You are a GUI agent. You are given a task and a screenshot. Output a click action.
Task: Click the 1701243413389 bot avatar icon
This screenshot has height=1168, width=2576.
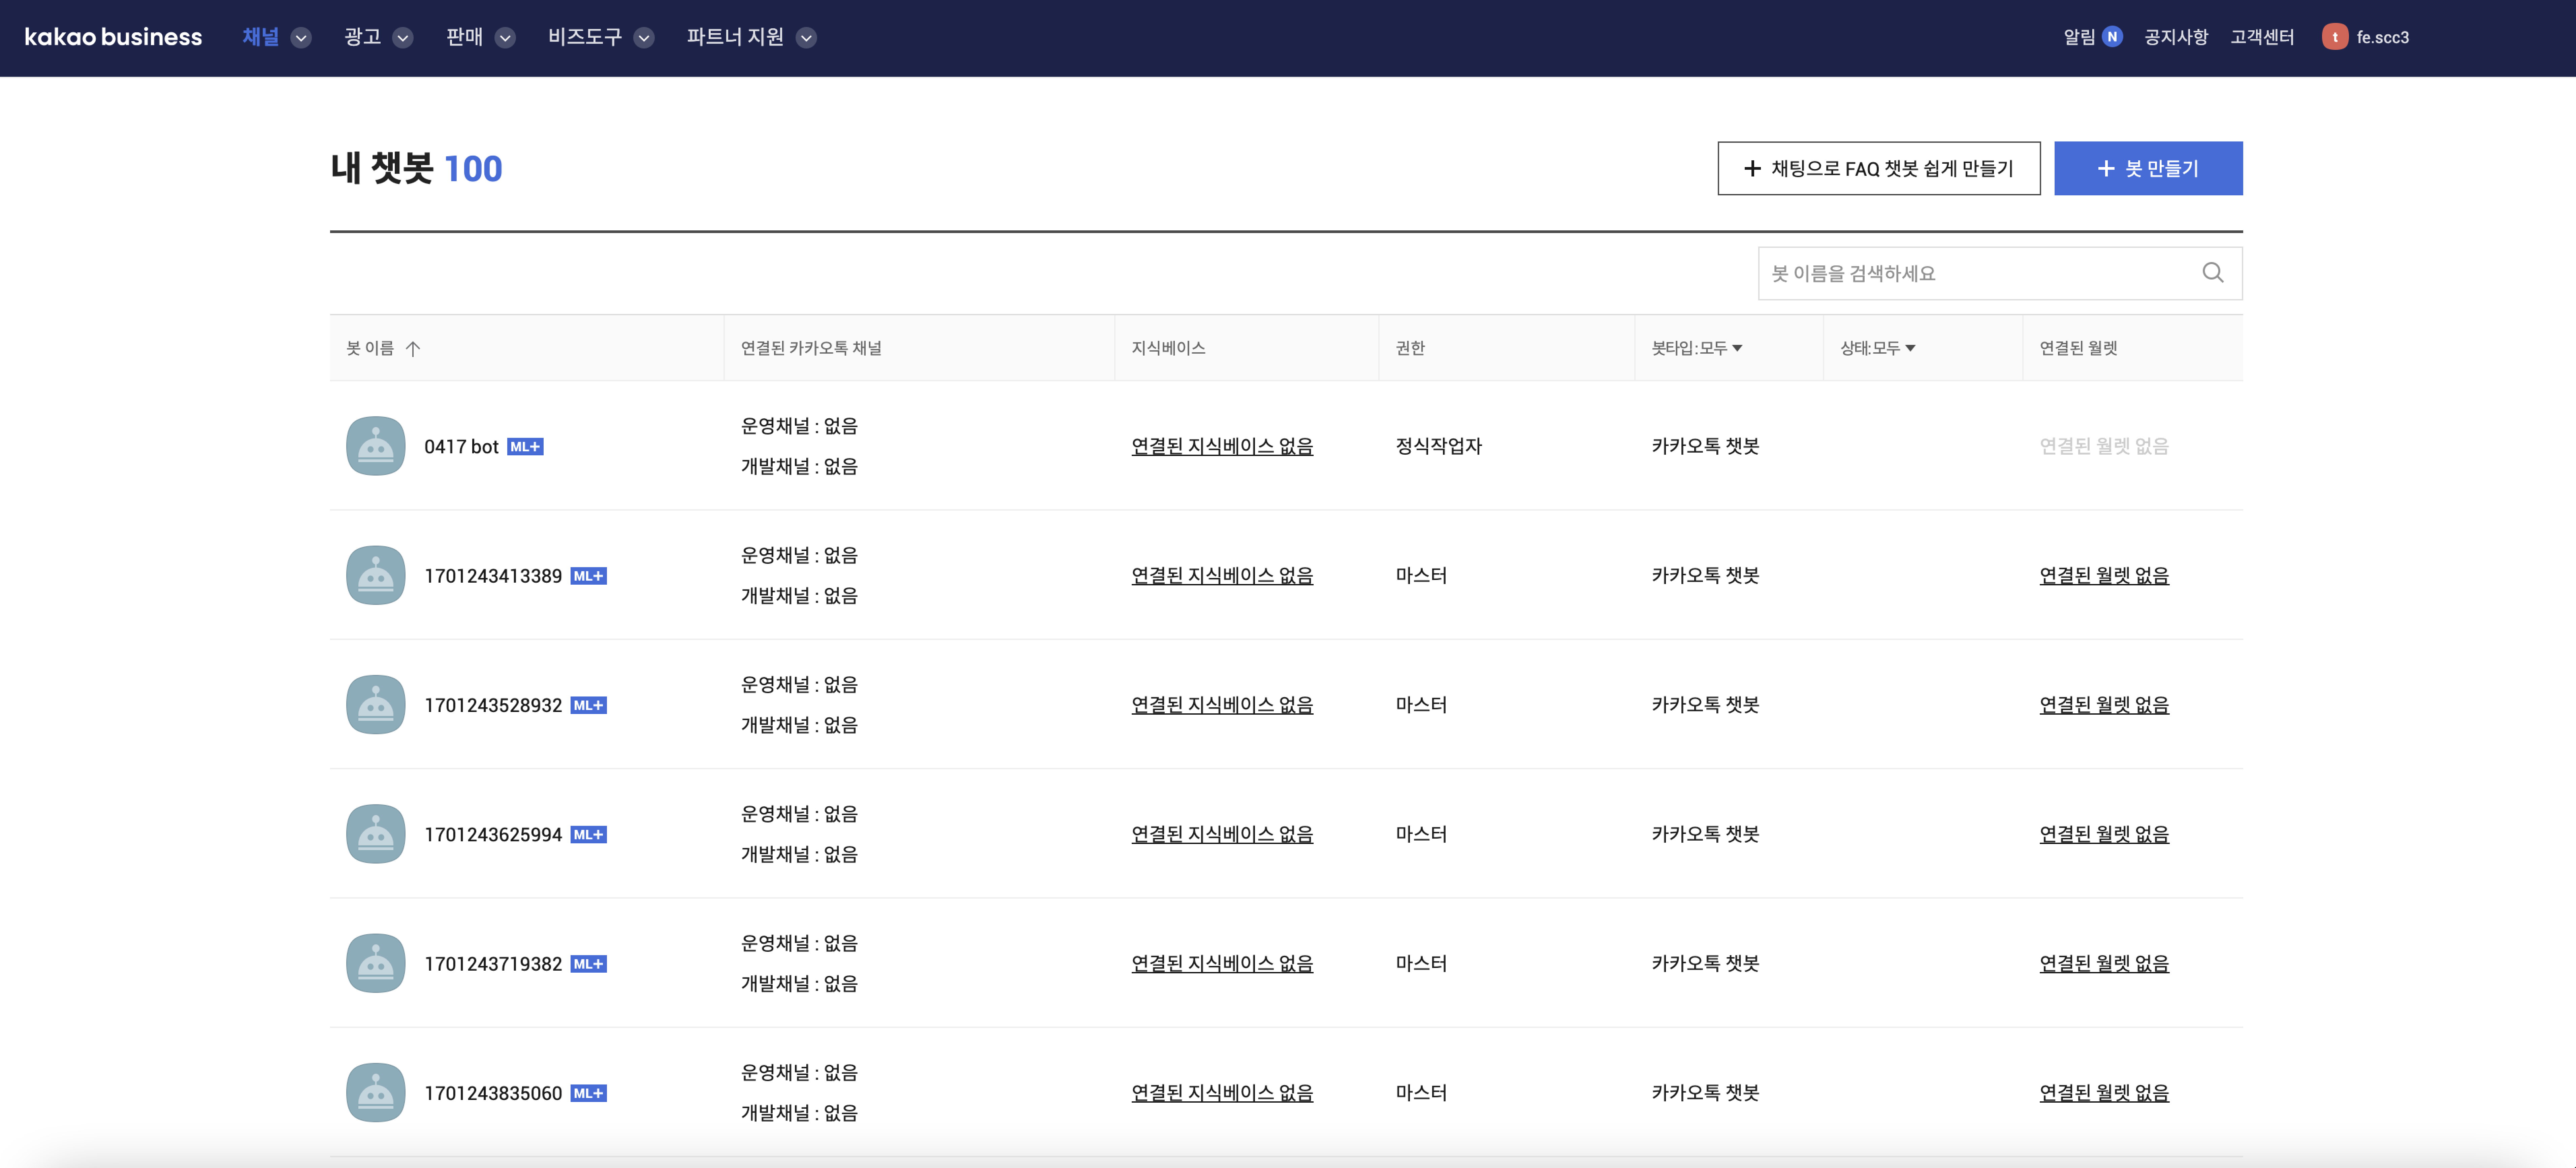coord(376,575)
